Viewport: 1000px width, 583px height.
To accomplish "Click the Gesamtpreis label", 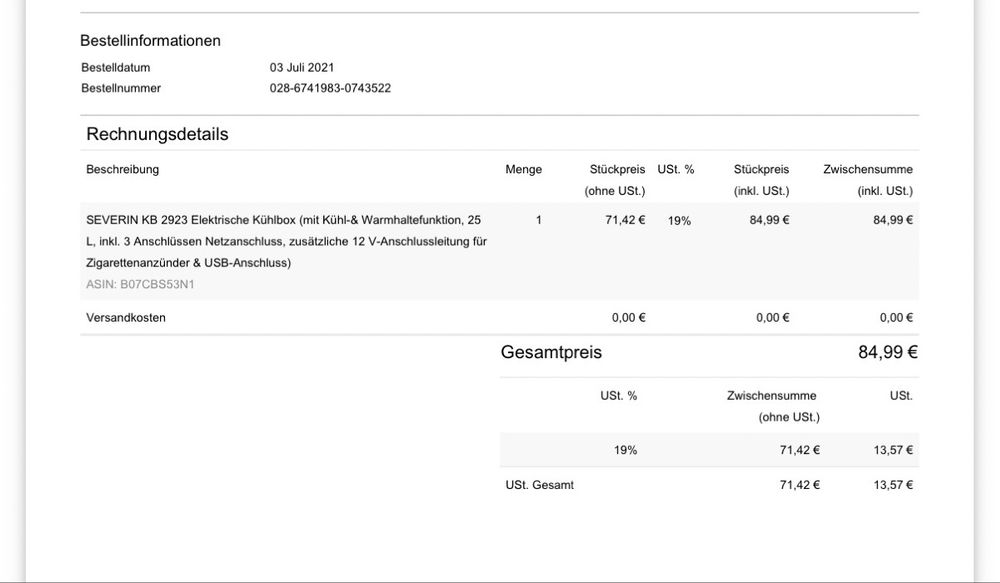I will (551, 352).
